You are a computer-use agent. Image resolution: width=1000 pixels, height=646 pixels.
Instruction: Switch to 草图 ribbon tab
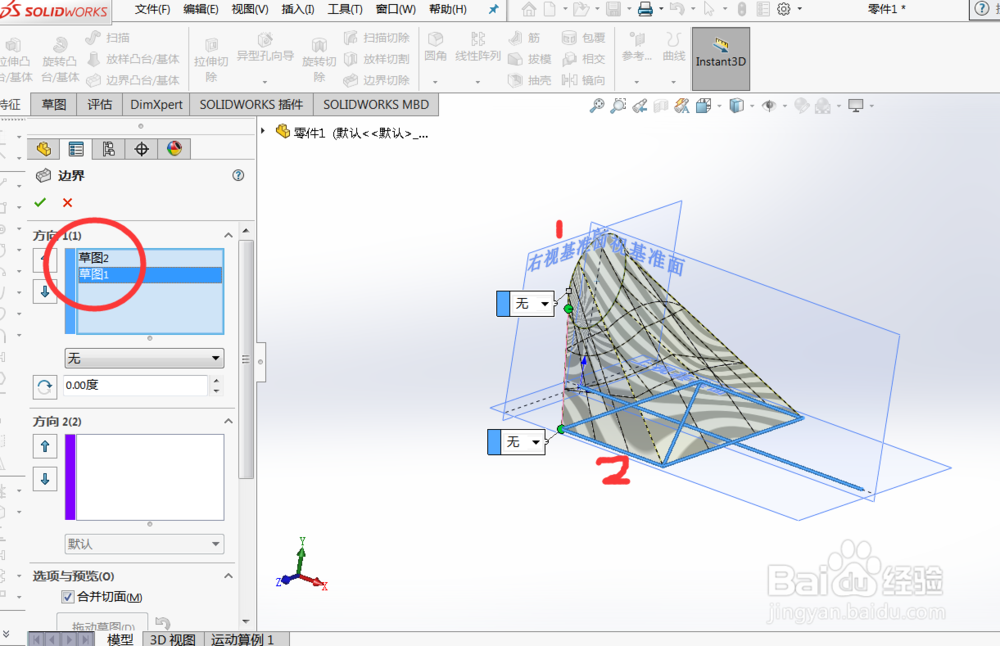[54, 105]
